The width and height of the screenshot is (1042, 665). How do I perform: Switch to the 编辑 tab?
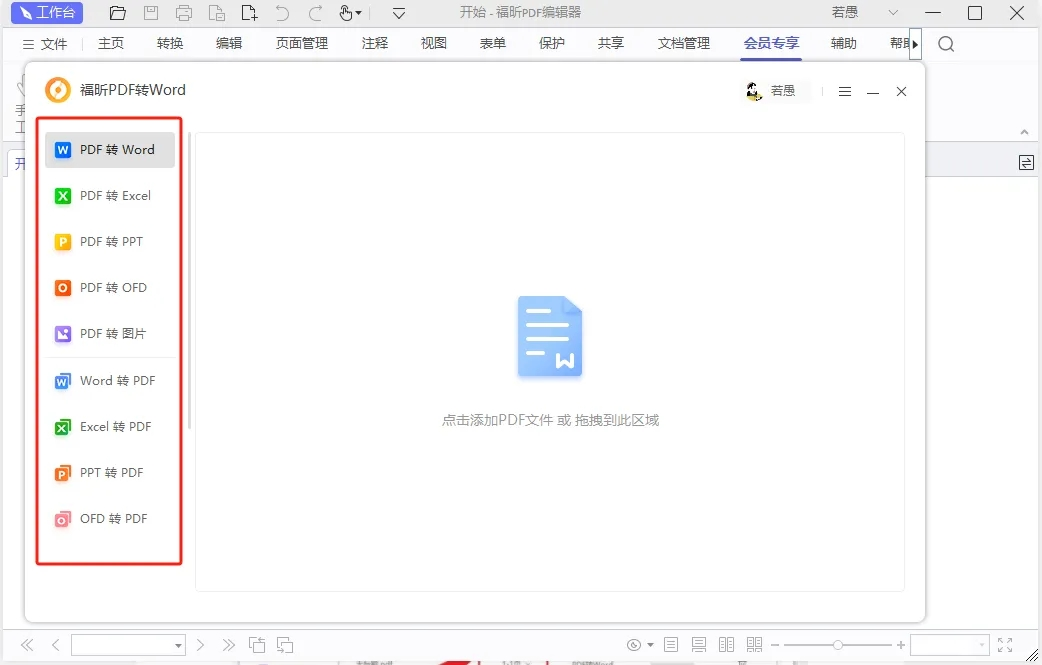pos(229,43)
